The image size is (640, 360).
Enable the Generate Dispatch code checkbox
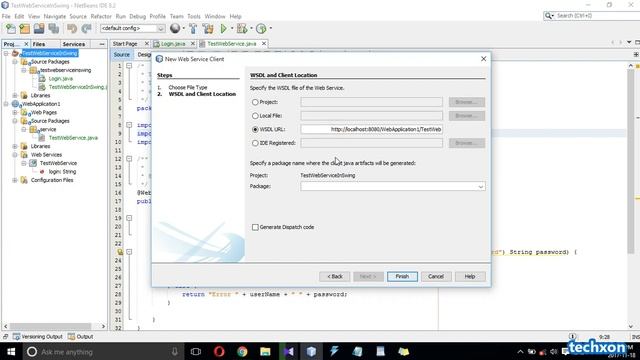[x=255, y=227]
